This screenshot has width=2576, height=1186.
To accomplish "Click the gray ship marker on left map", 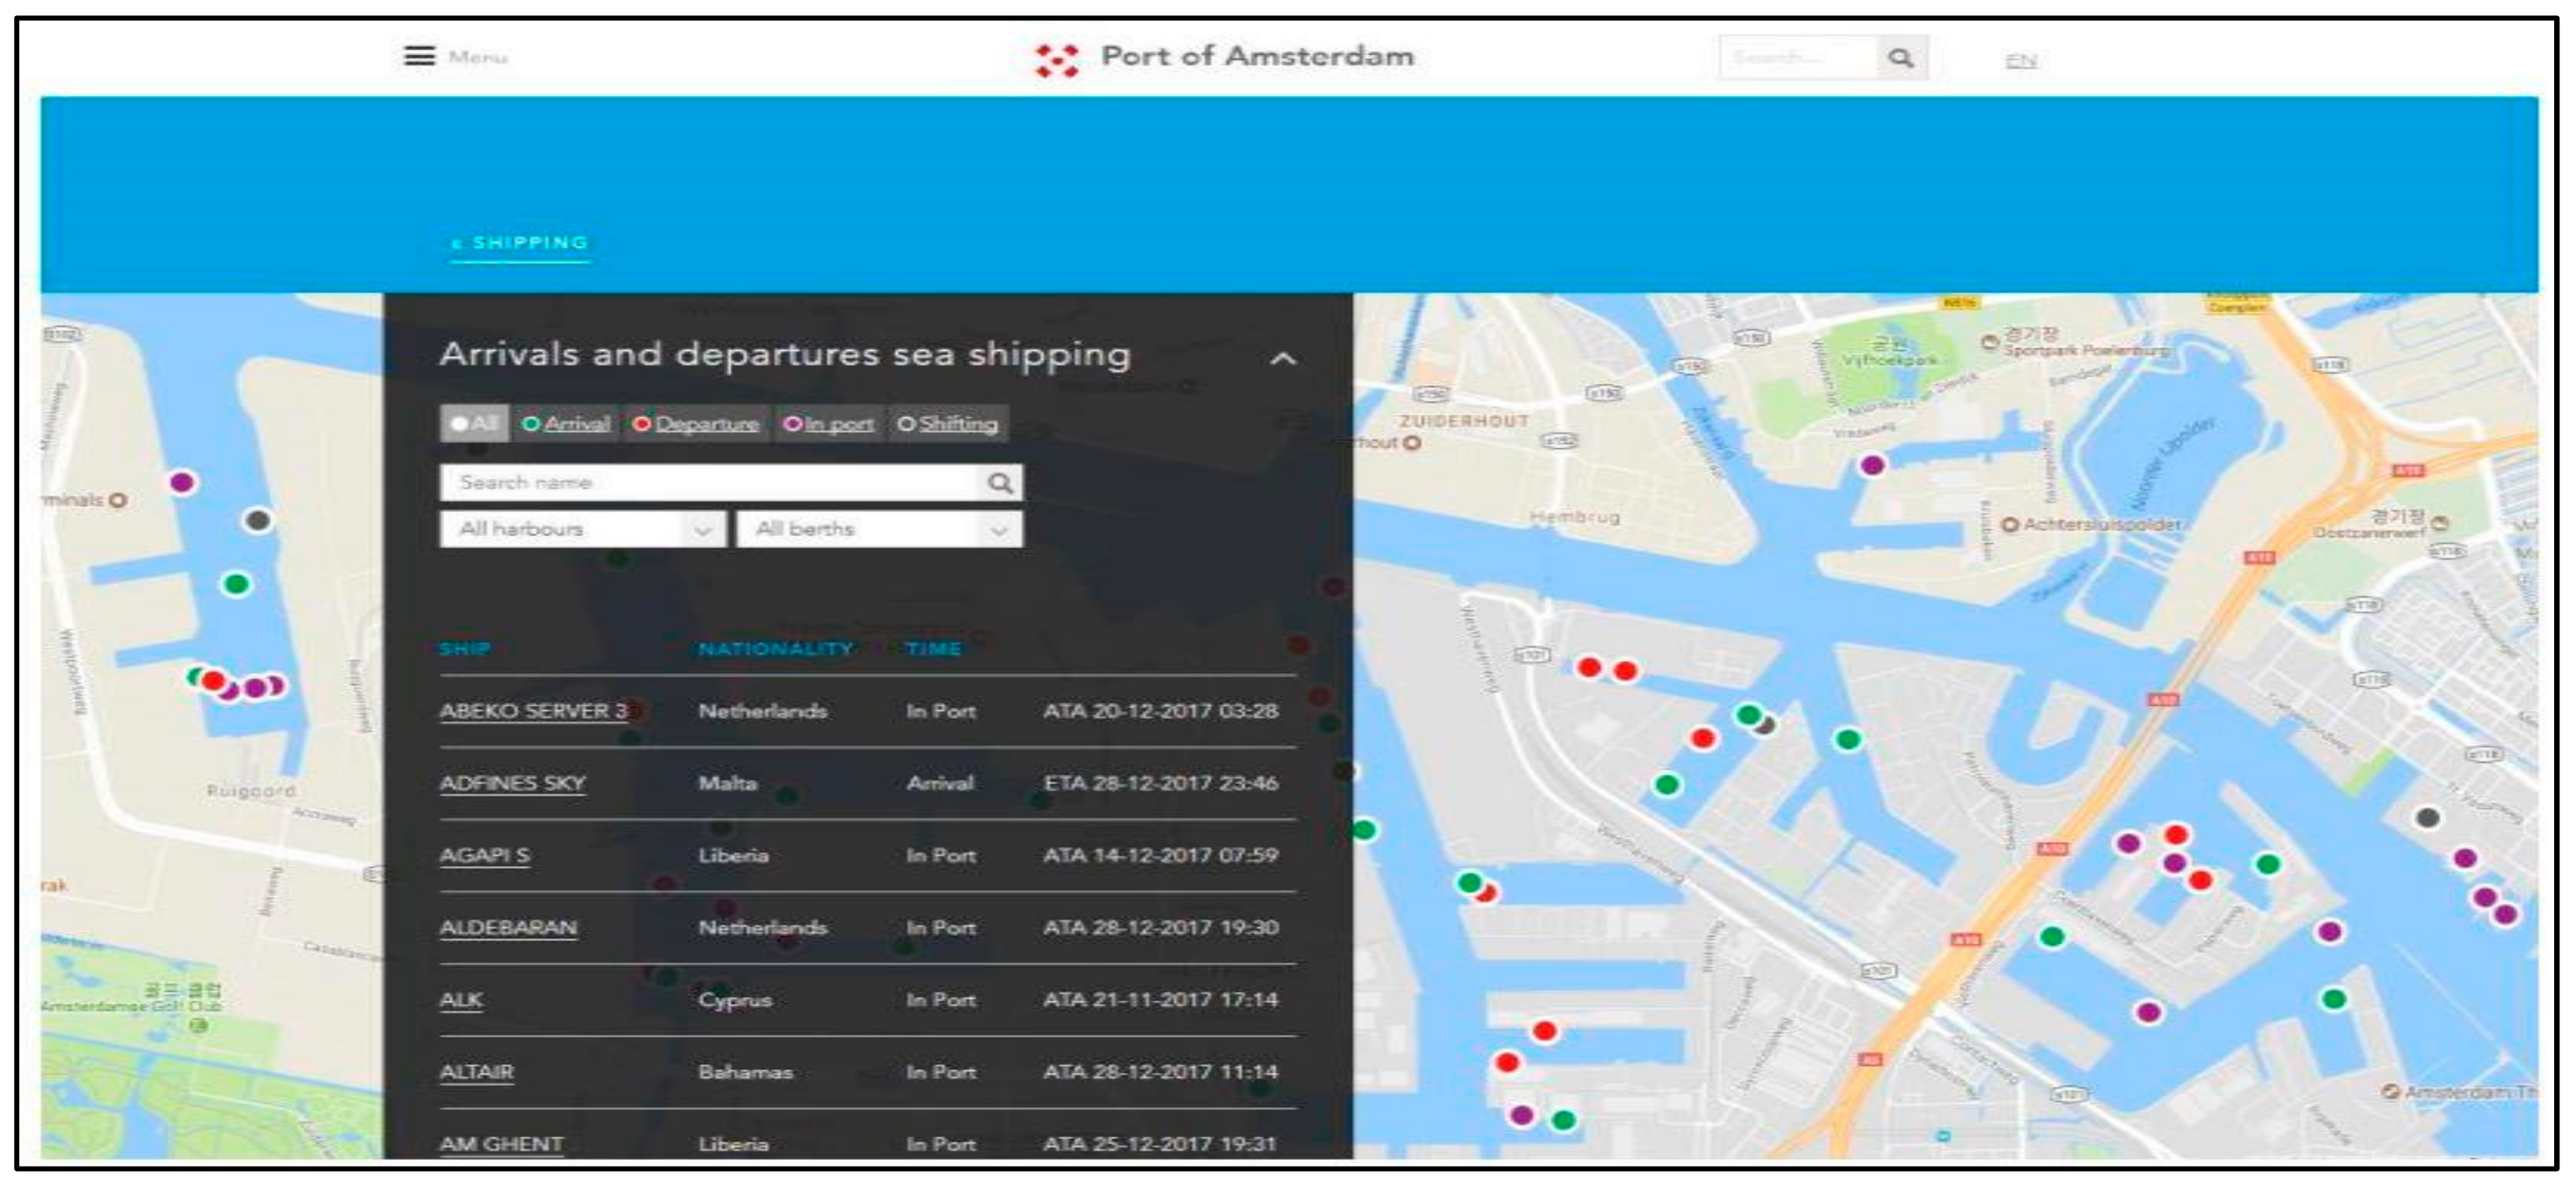I will click(258, 520).
